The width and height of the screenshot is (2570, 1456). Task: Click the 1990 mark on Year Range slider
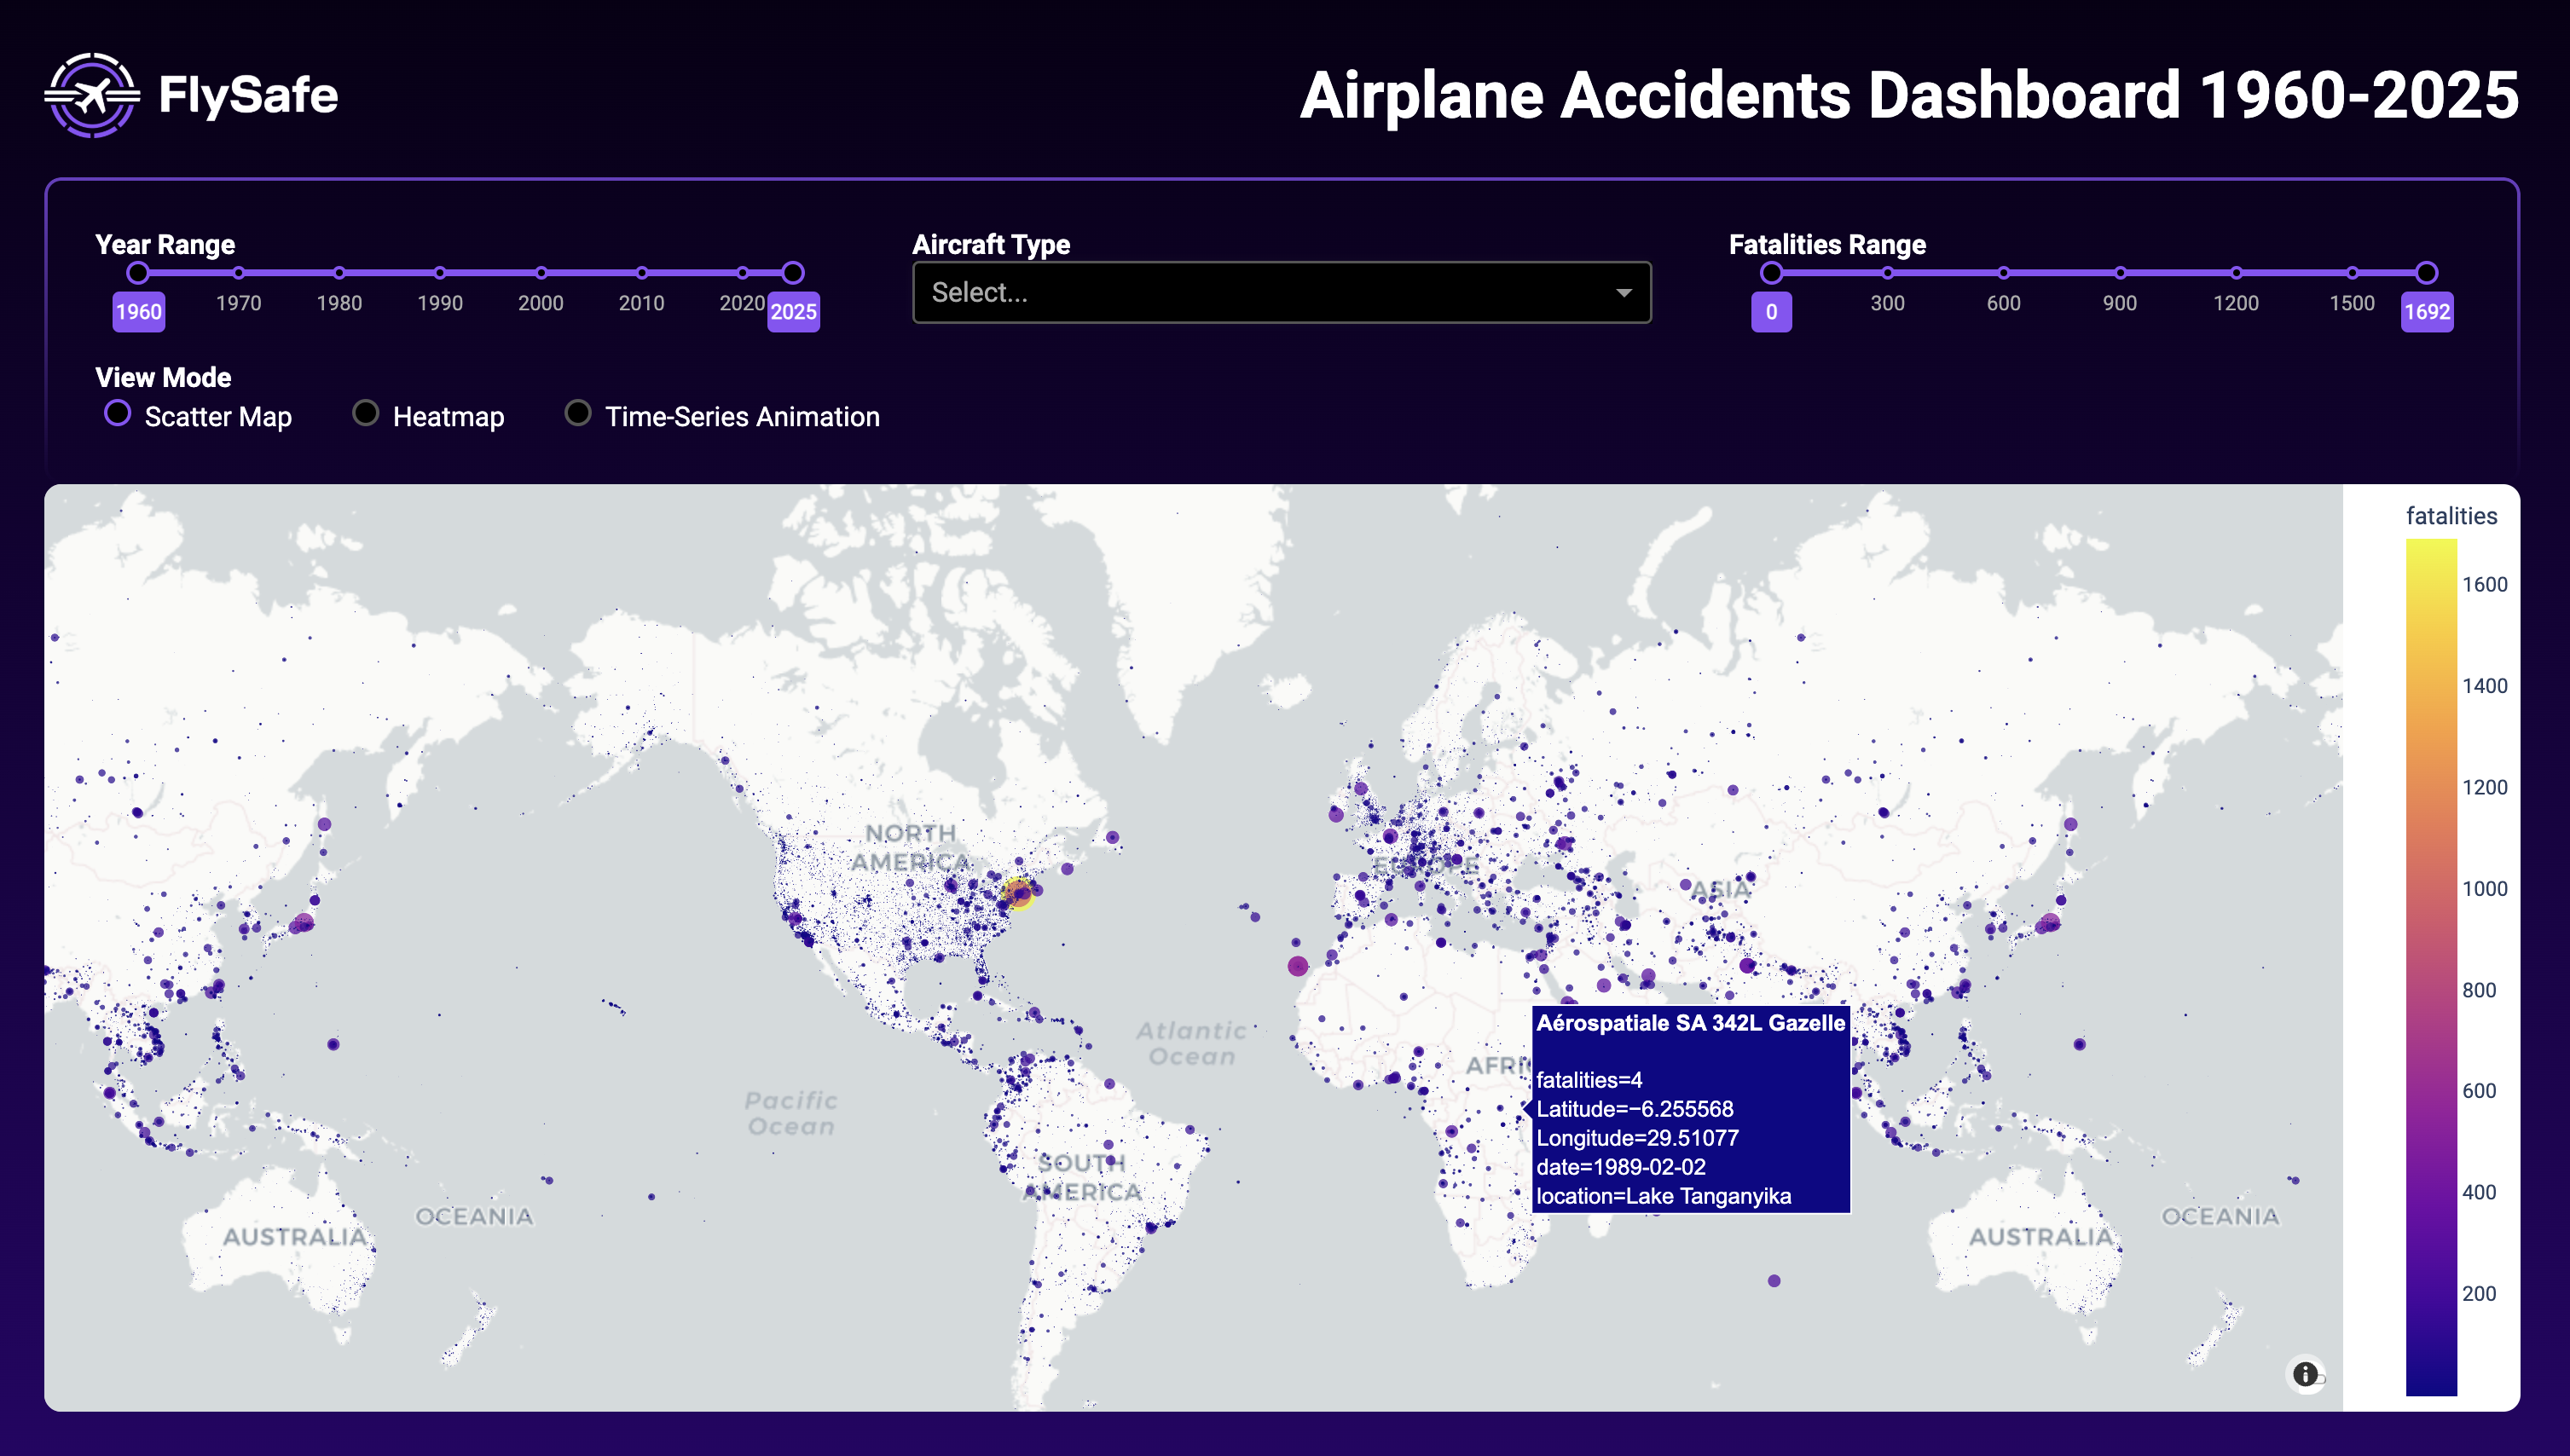tap(440, 273)
